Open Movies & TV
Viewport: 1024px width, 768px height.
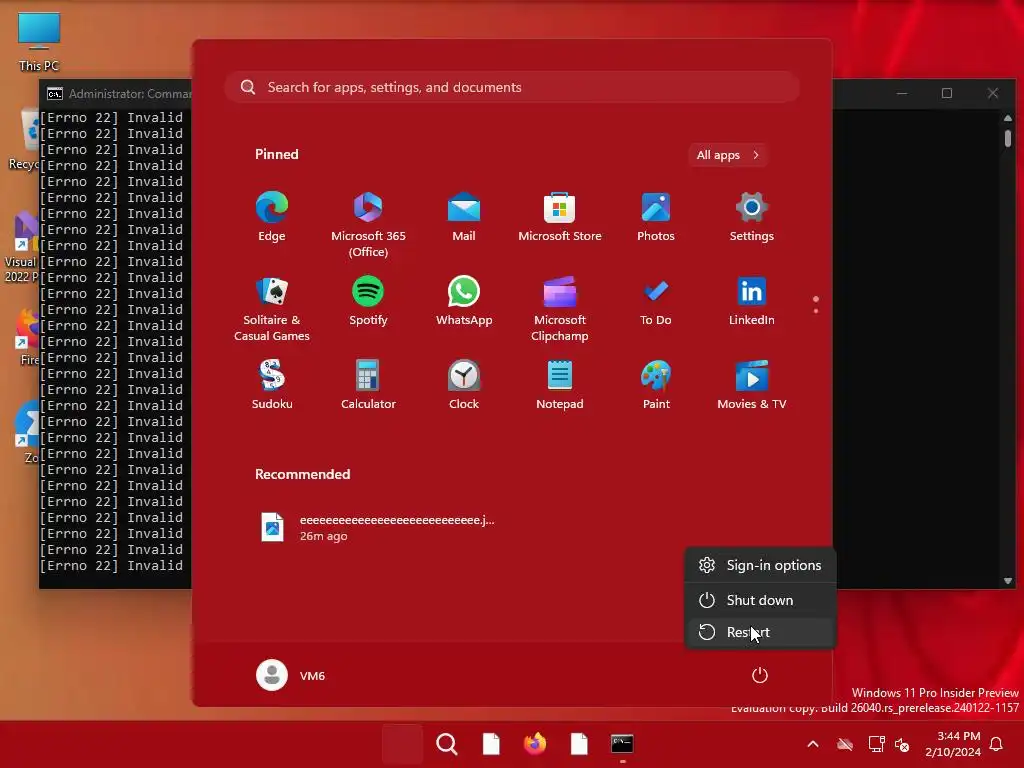coord(752,385)
